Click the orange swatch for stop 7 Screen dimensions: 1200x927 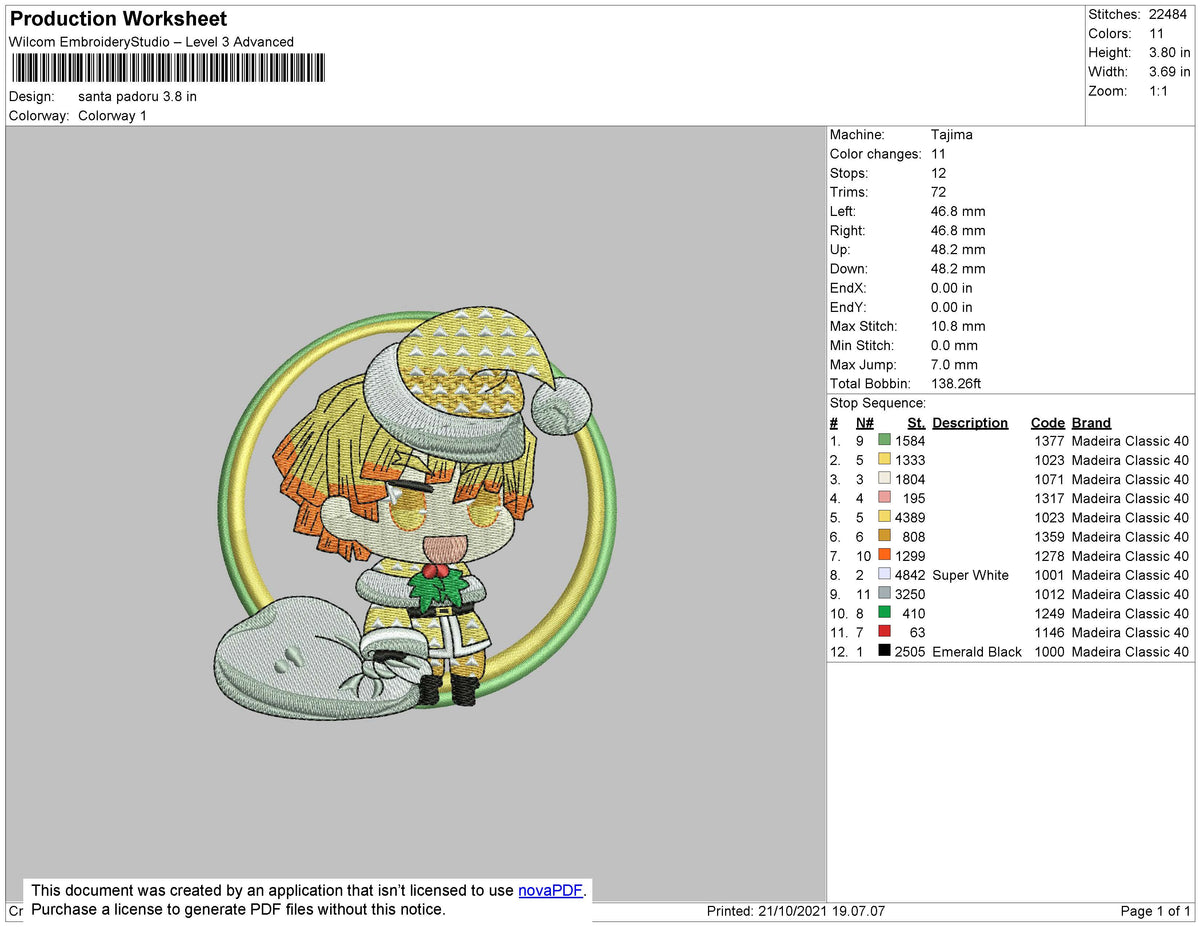885,555
